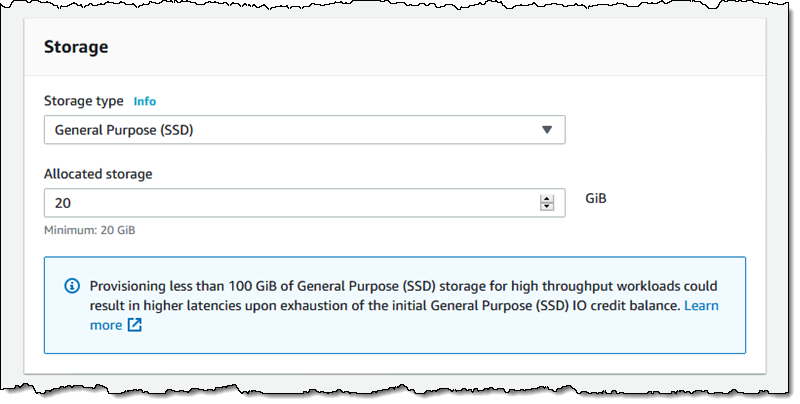Screen dimensions: 800x404
Task: Click the Allocated storage input field
Action: pos(290,203)
